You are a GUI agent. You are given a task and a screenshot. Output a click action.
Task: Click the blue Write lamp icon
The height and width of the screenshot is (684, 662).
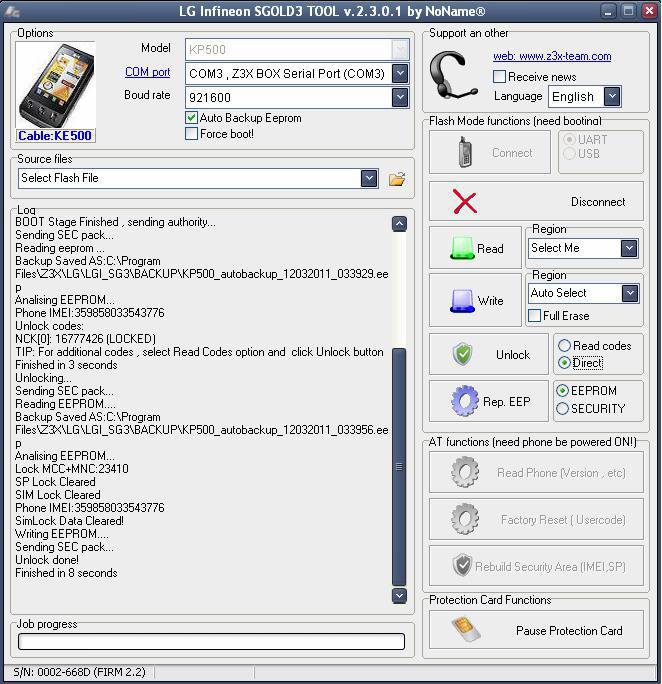pos(462,301)
